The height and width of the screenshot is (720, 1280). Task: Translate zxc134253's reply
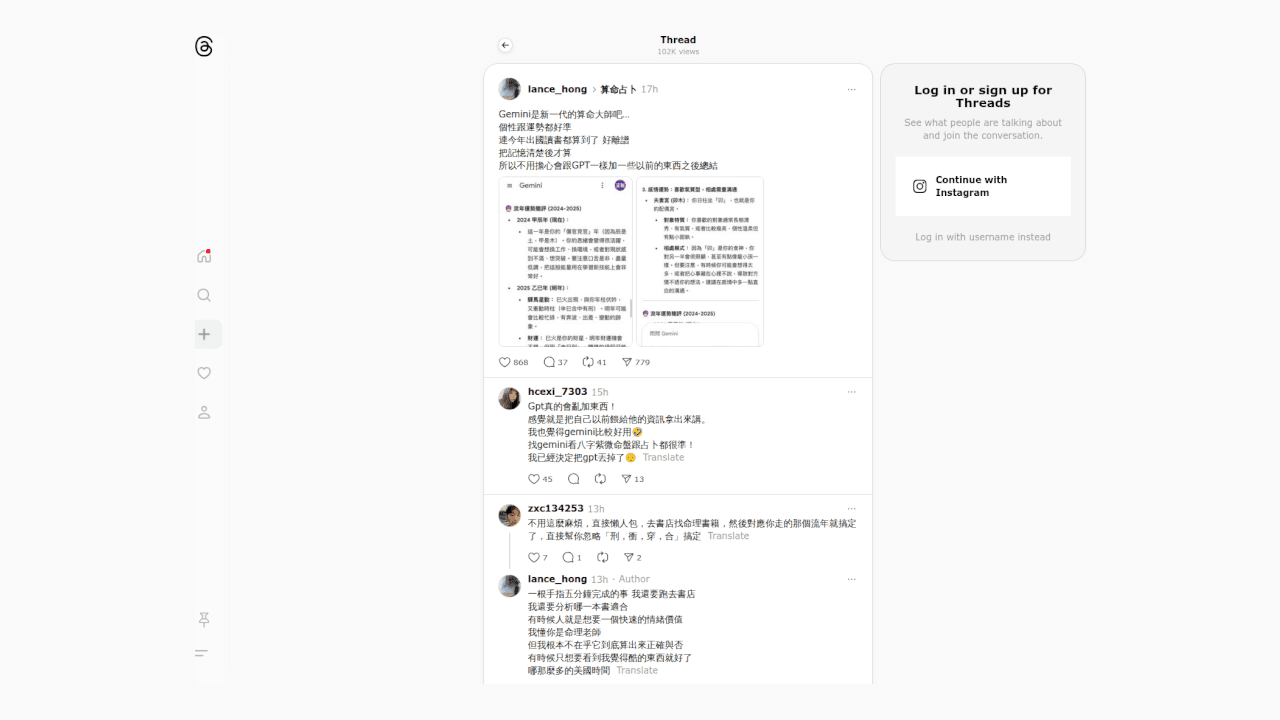728,536
